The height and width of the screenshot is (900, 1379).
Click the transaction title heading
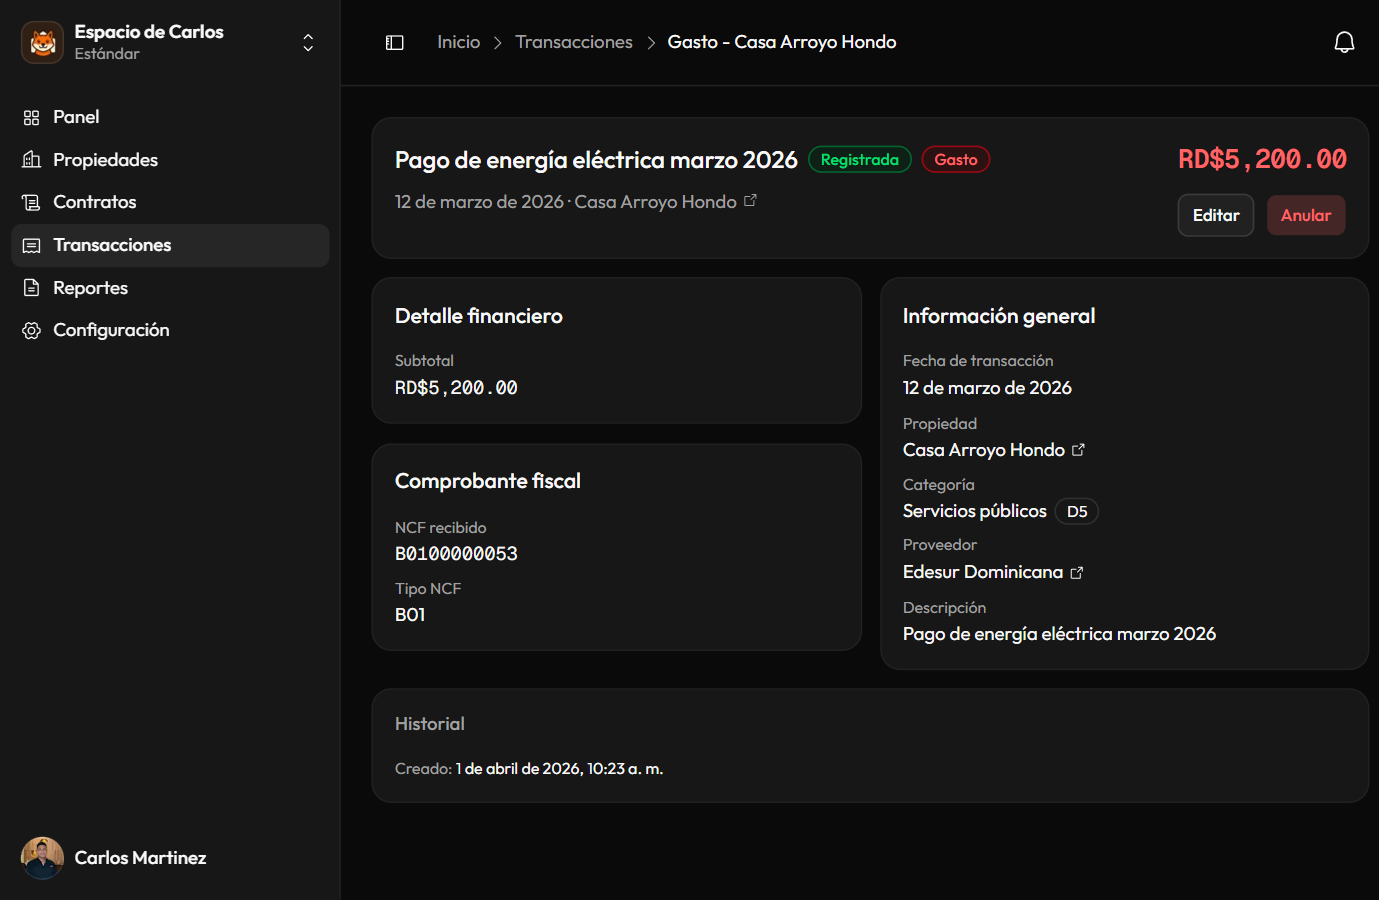pos(596,160)
